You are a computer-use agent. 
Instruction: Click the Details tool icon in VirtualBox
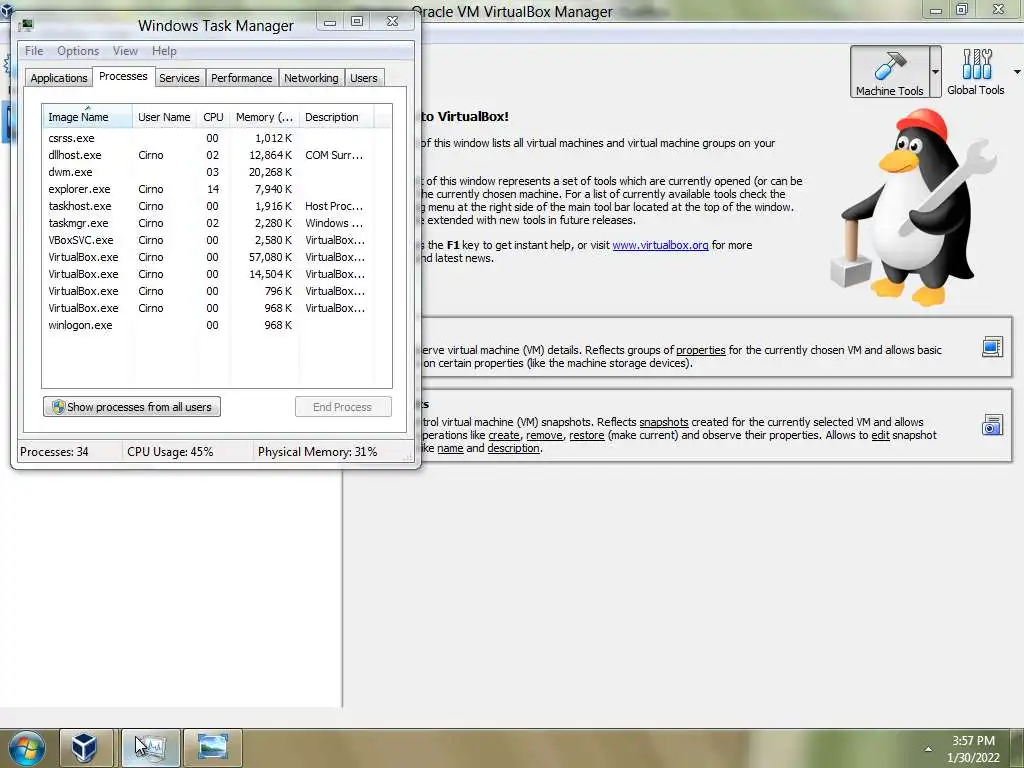coord(992,347)
